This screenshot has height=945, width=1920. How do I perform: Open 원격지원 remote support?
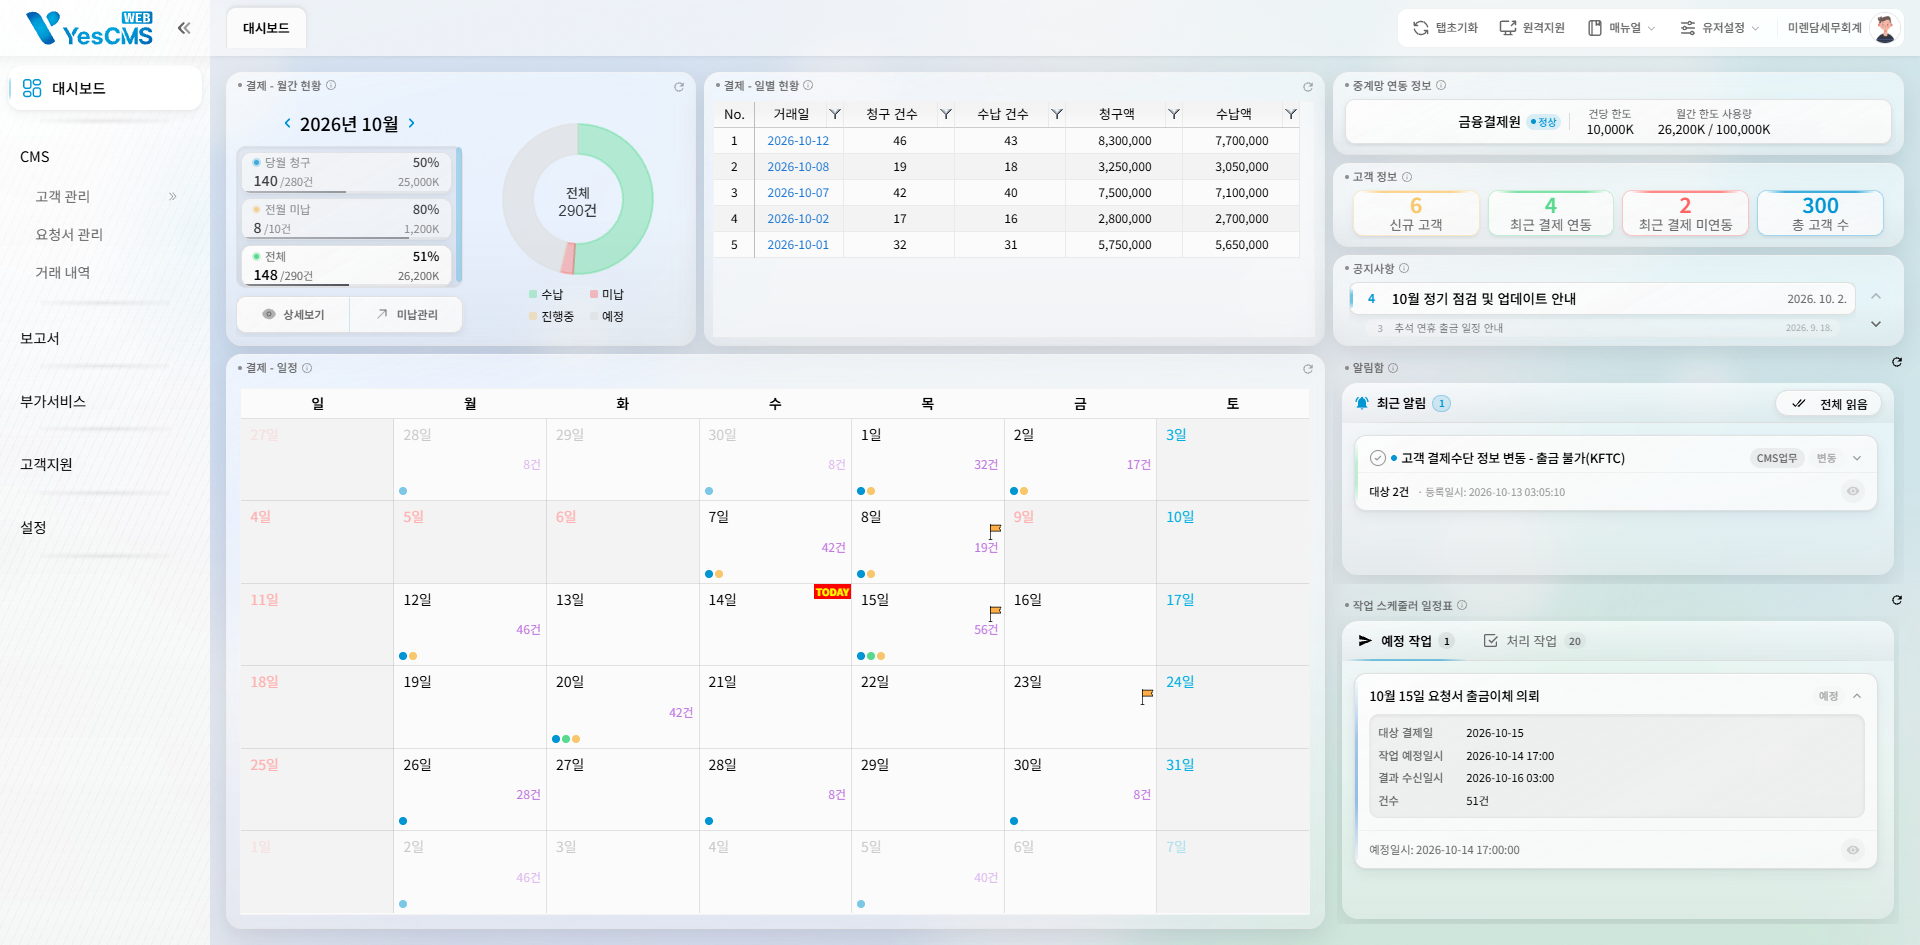1532,28
